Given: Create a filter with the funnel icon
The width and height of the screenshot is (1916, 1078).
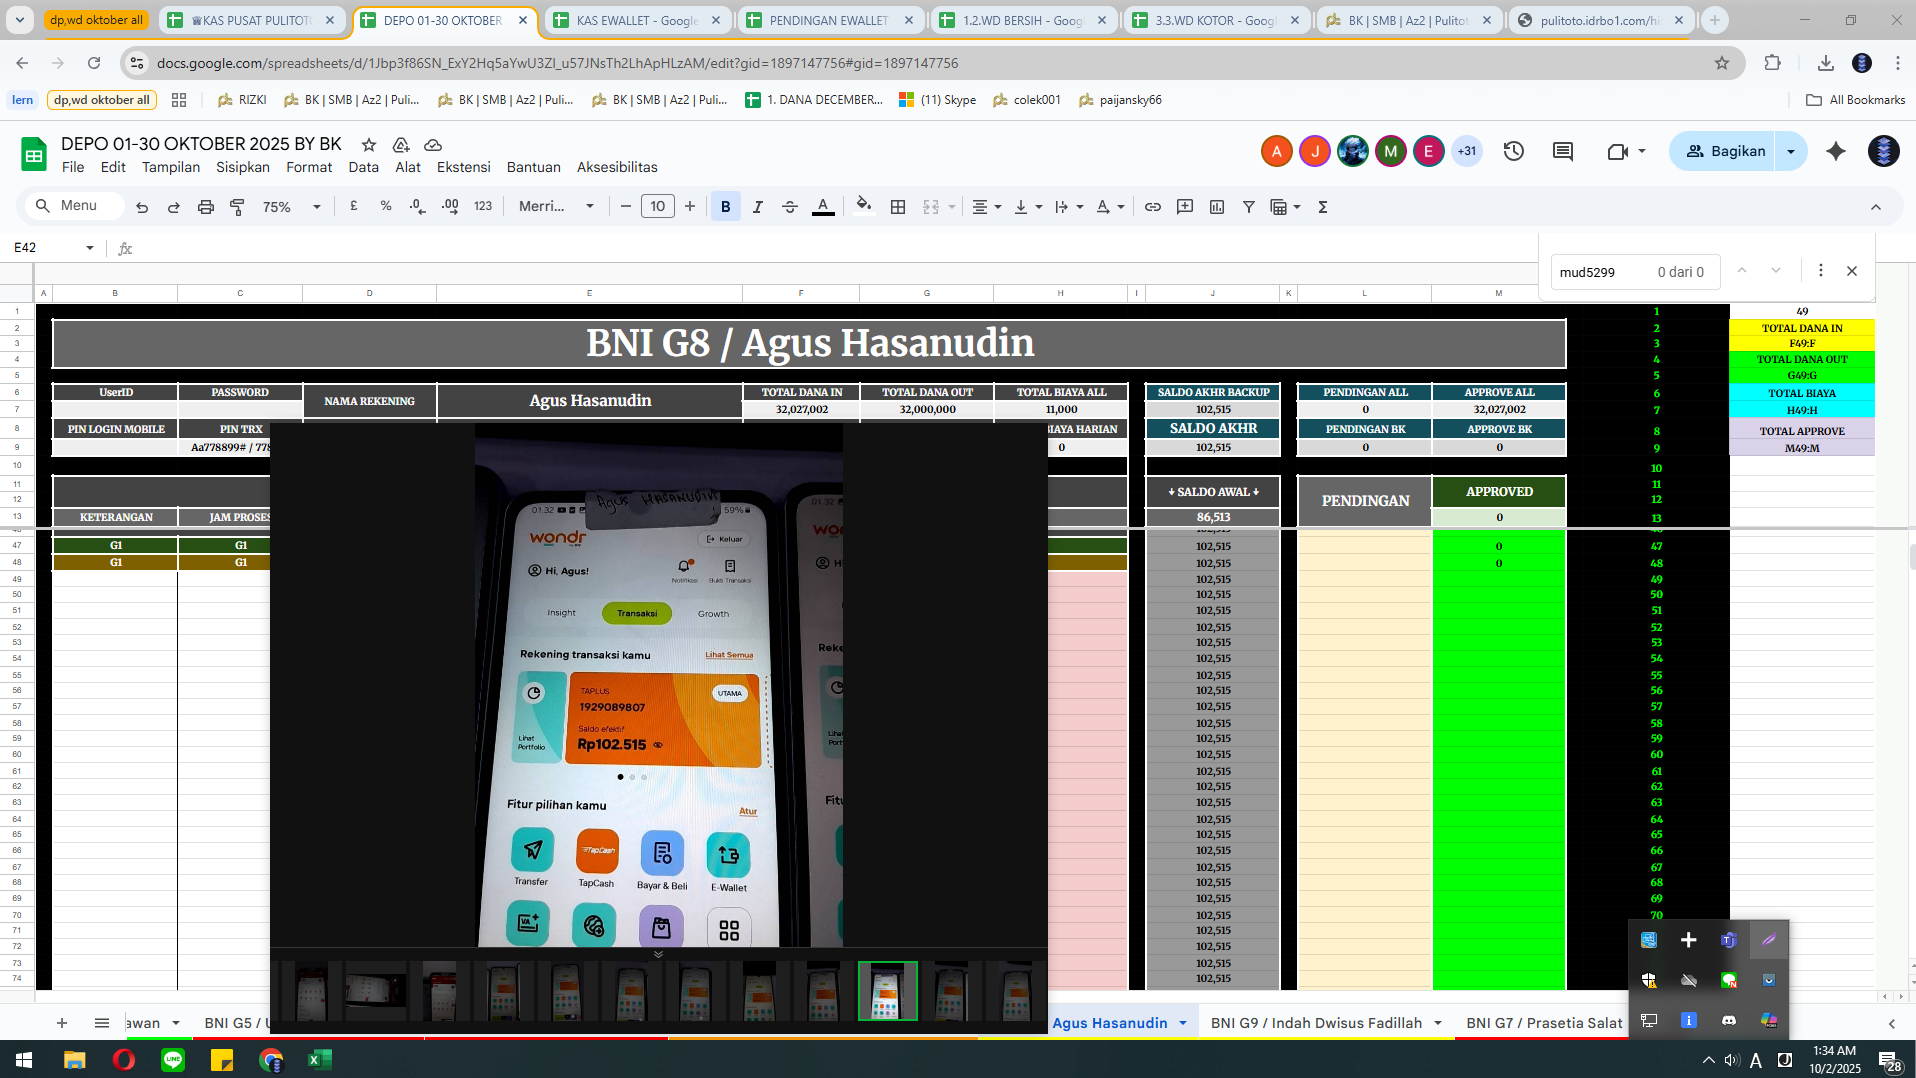Looking at the screenshot, I should [1249, 207].
